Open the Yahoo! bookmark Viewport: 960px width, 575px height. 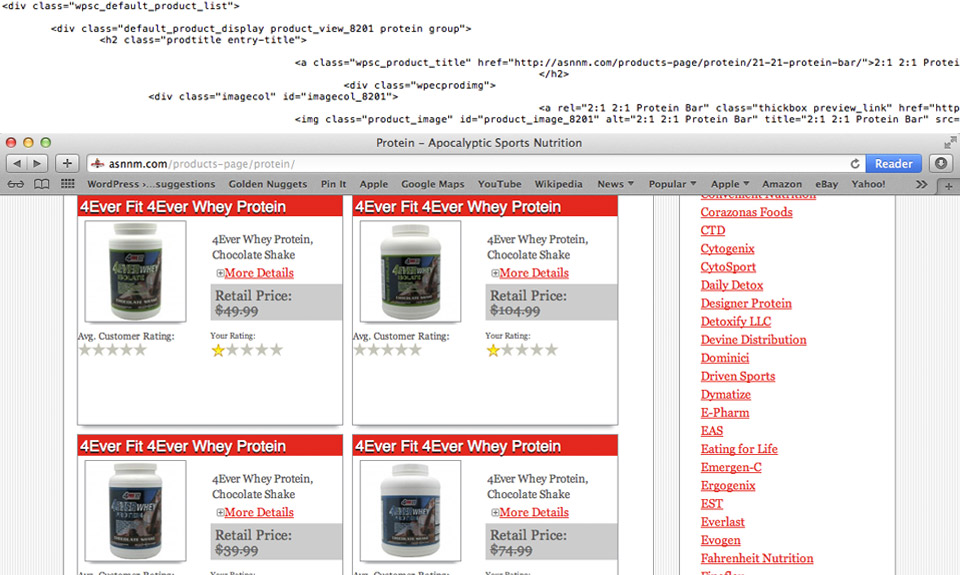(x=868, y=184)
